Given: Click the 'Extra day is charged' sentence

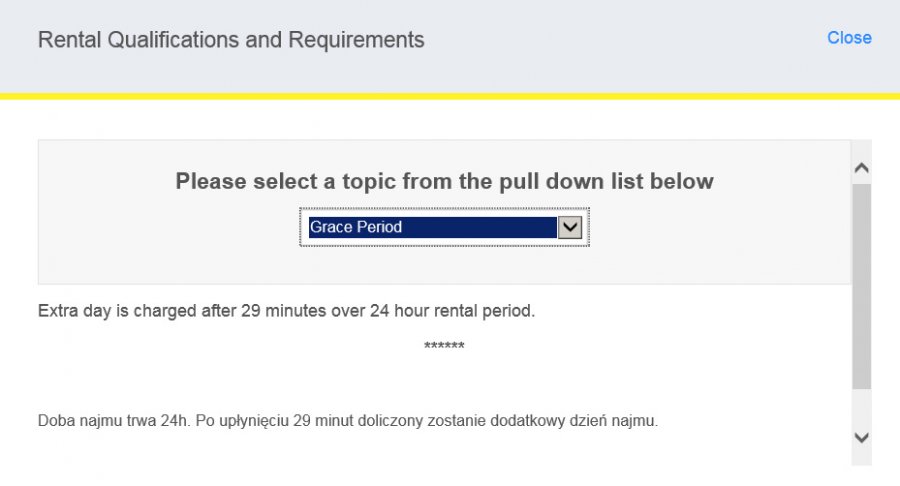Looking at the screenshot, I should 286,311.
